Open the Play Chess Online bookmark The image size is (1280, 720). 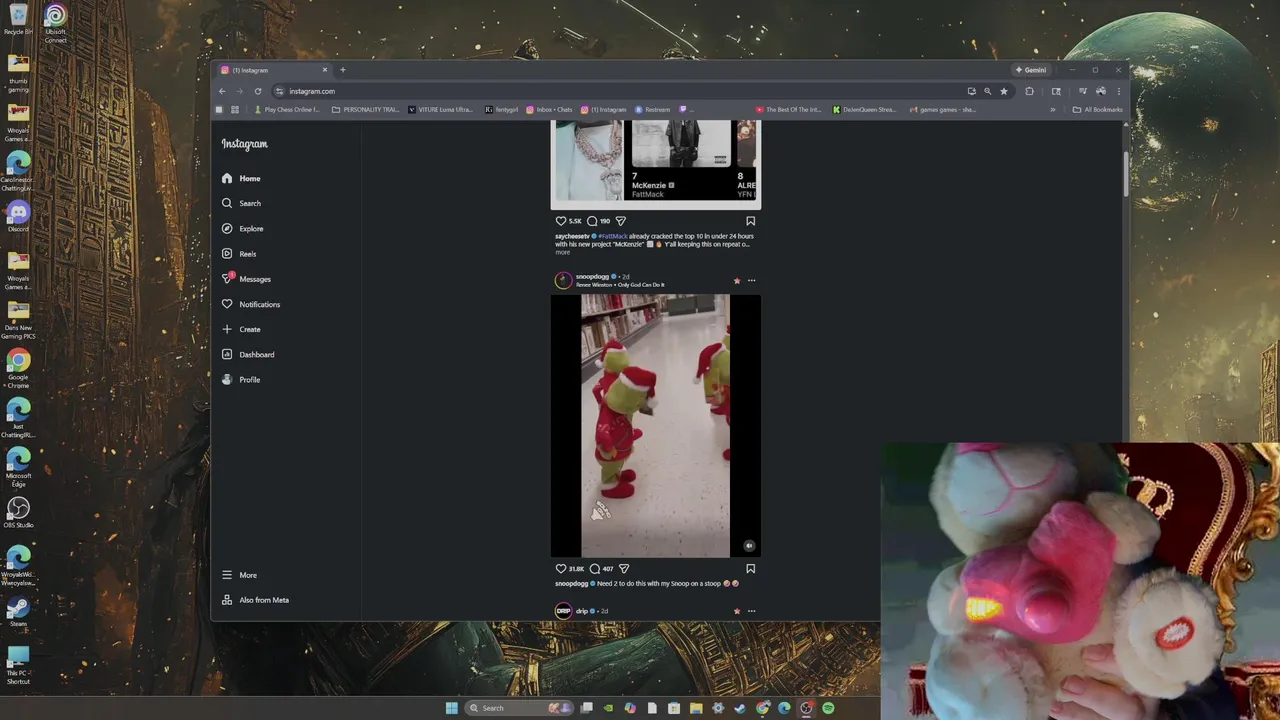pyautogui.click(x=288, y=110)
